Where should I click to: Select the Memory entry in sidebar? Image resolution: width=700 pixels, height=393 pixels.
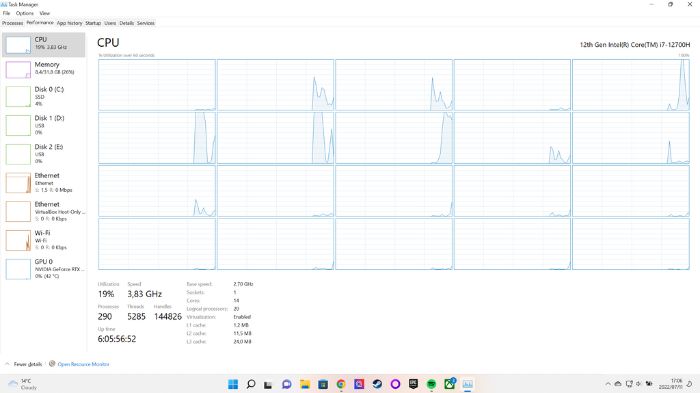pos(43,69)
